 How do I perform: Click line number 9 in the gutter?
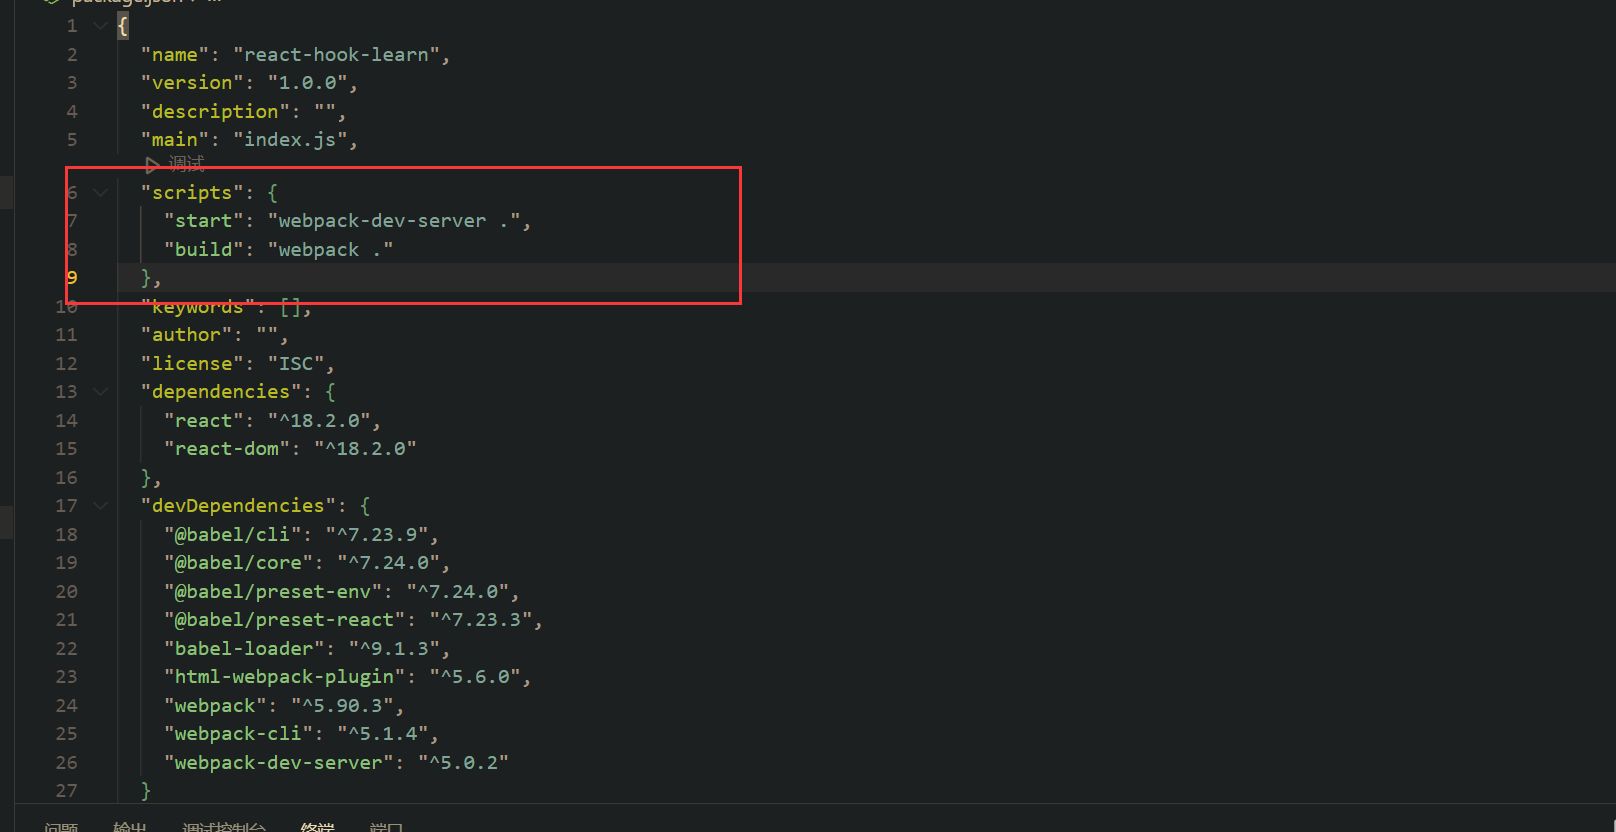pyautogui.click(x=71, y=277)
